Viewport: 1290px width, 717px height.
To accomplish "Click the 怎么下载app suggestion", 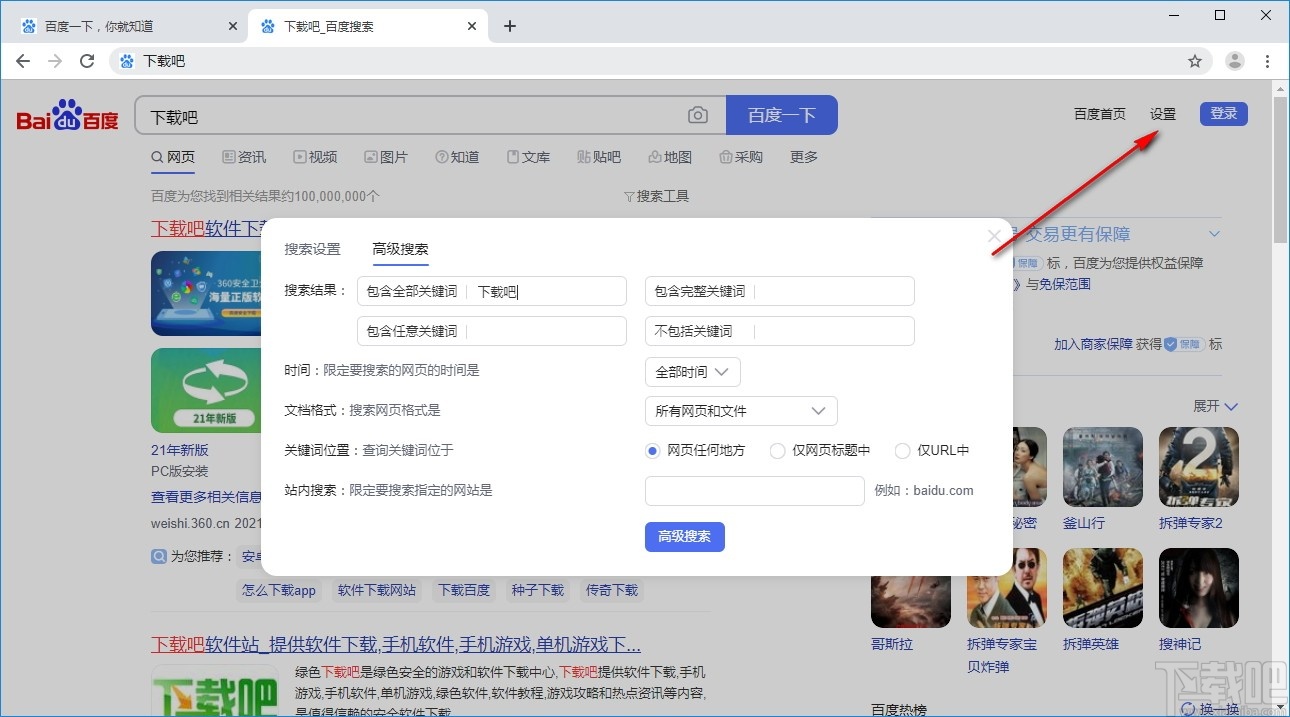I will point(279,590).
